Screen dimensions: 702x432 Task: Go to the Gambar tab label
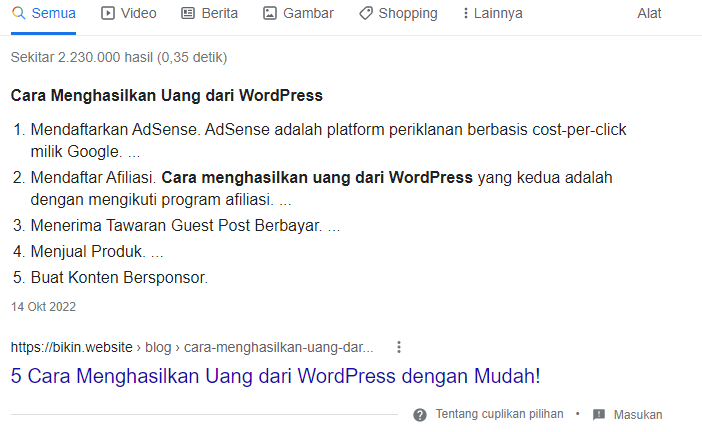point(308,14)
